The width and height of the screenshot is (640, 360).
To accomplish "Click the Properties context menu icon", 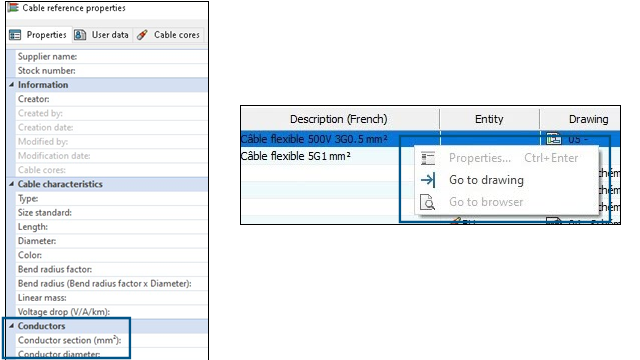I will [x=428, y=158].
